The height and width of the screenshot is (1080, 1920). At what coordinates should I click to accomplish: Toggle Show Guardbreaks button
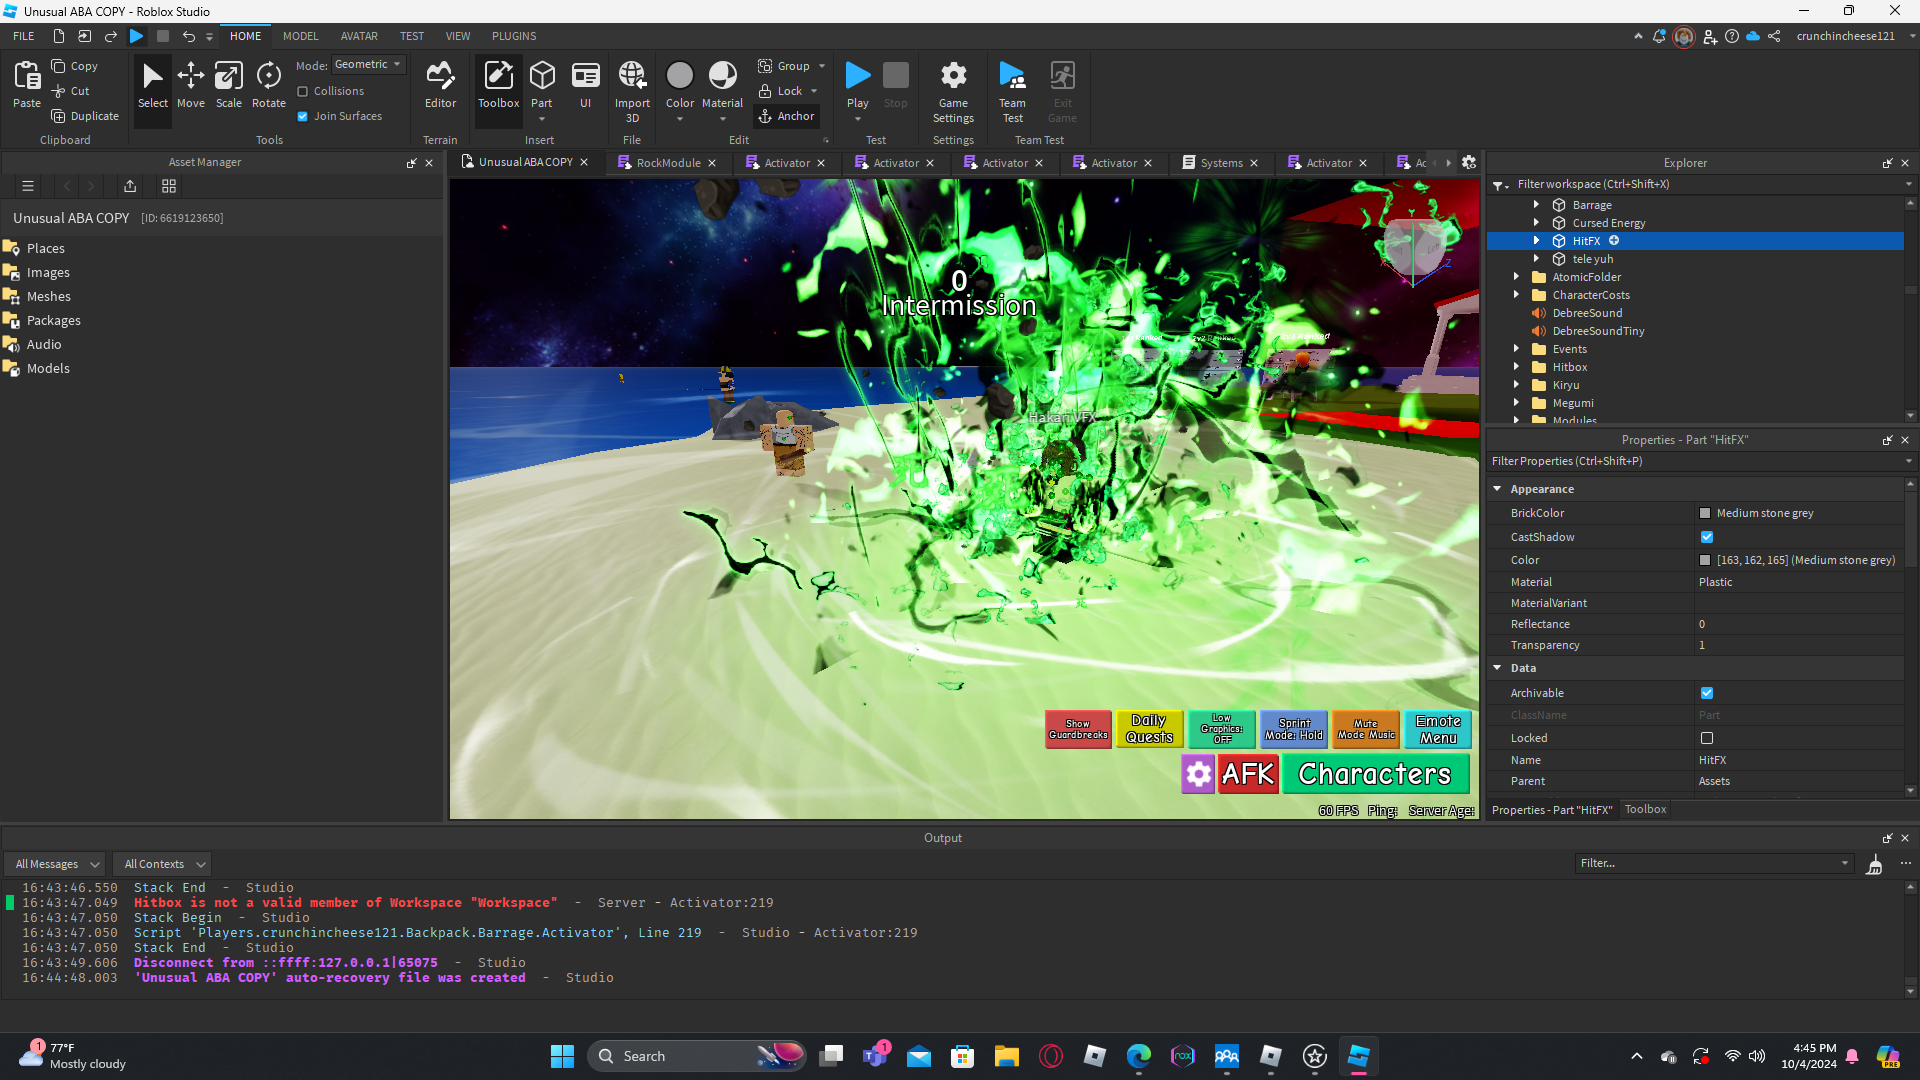tap(1078, 729)
